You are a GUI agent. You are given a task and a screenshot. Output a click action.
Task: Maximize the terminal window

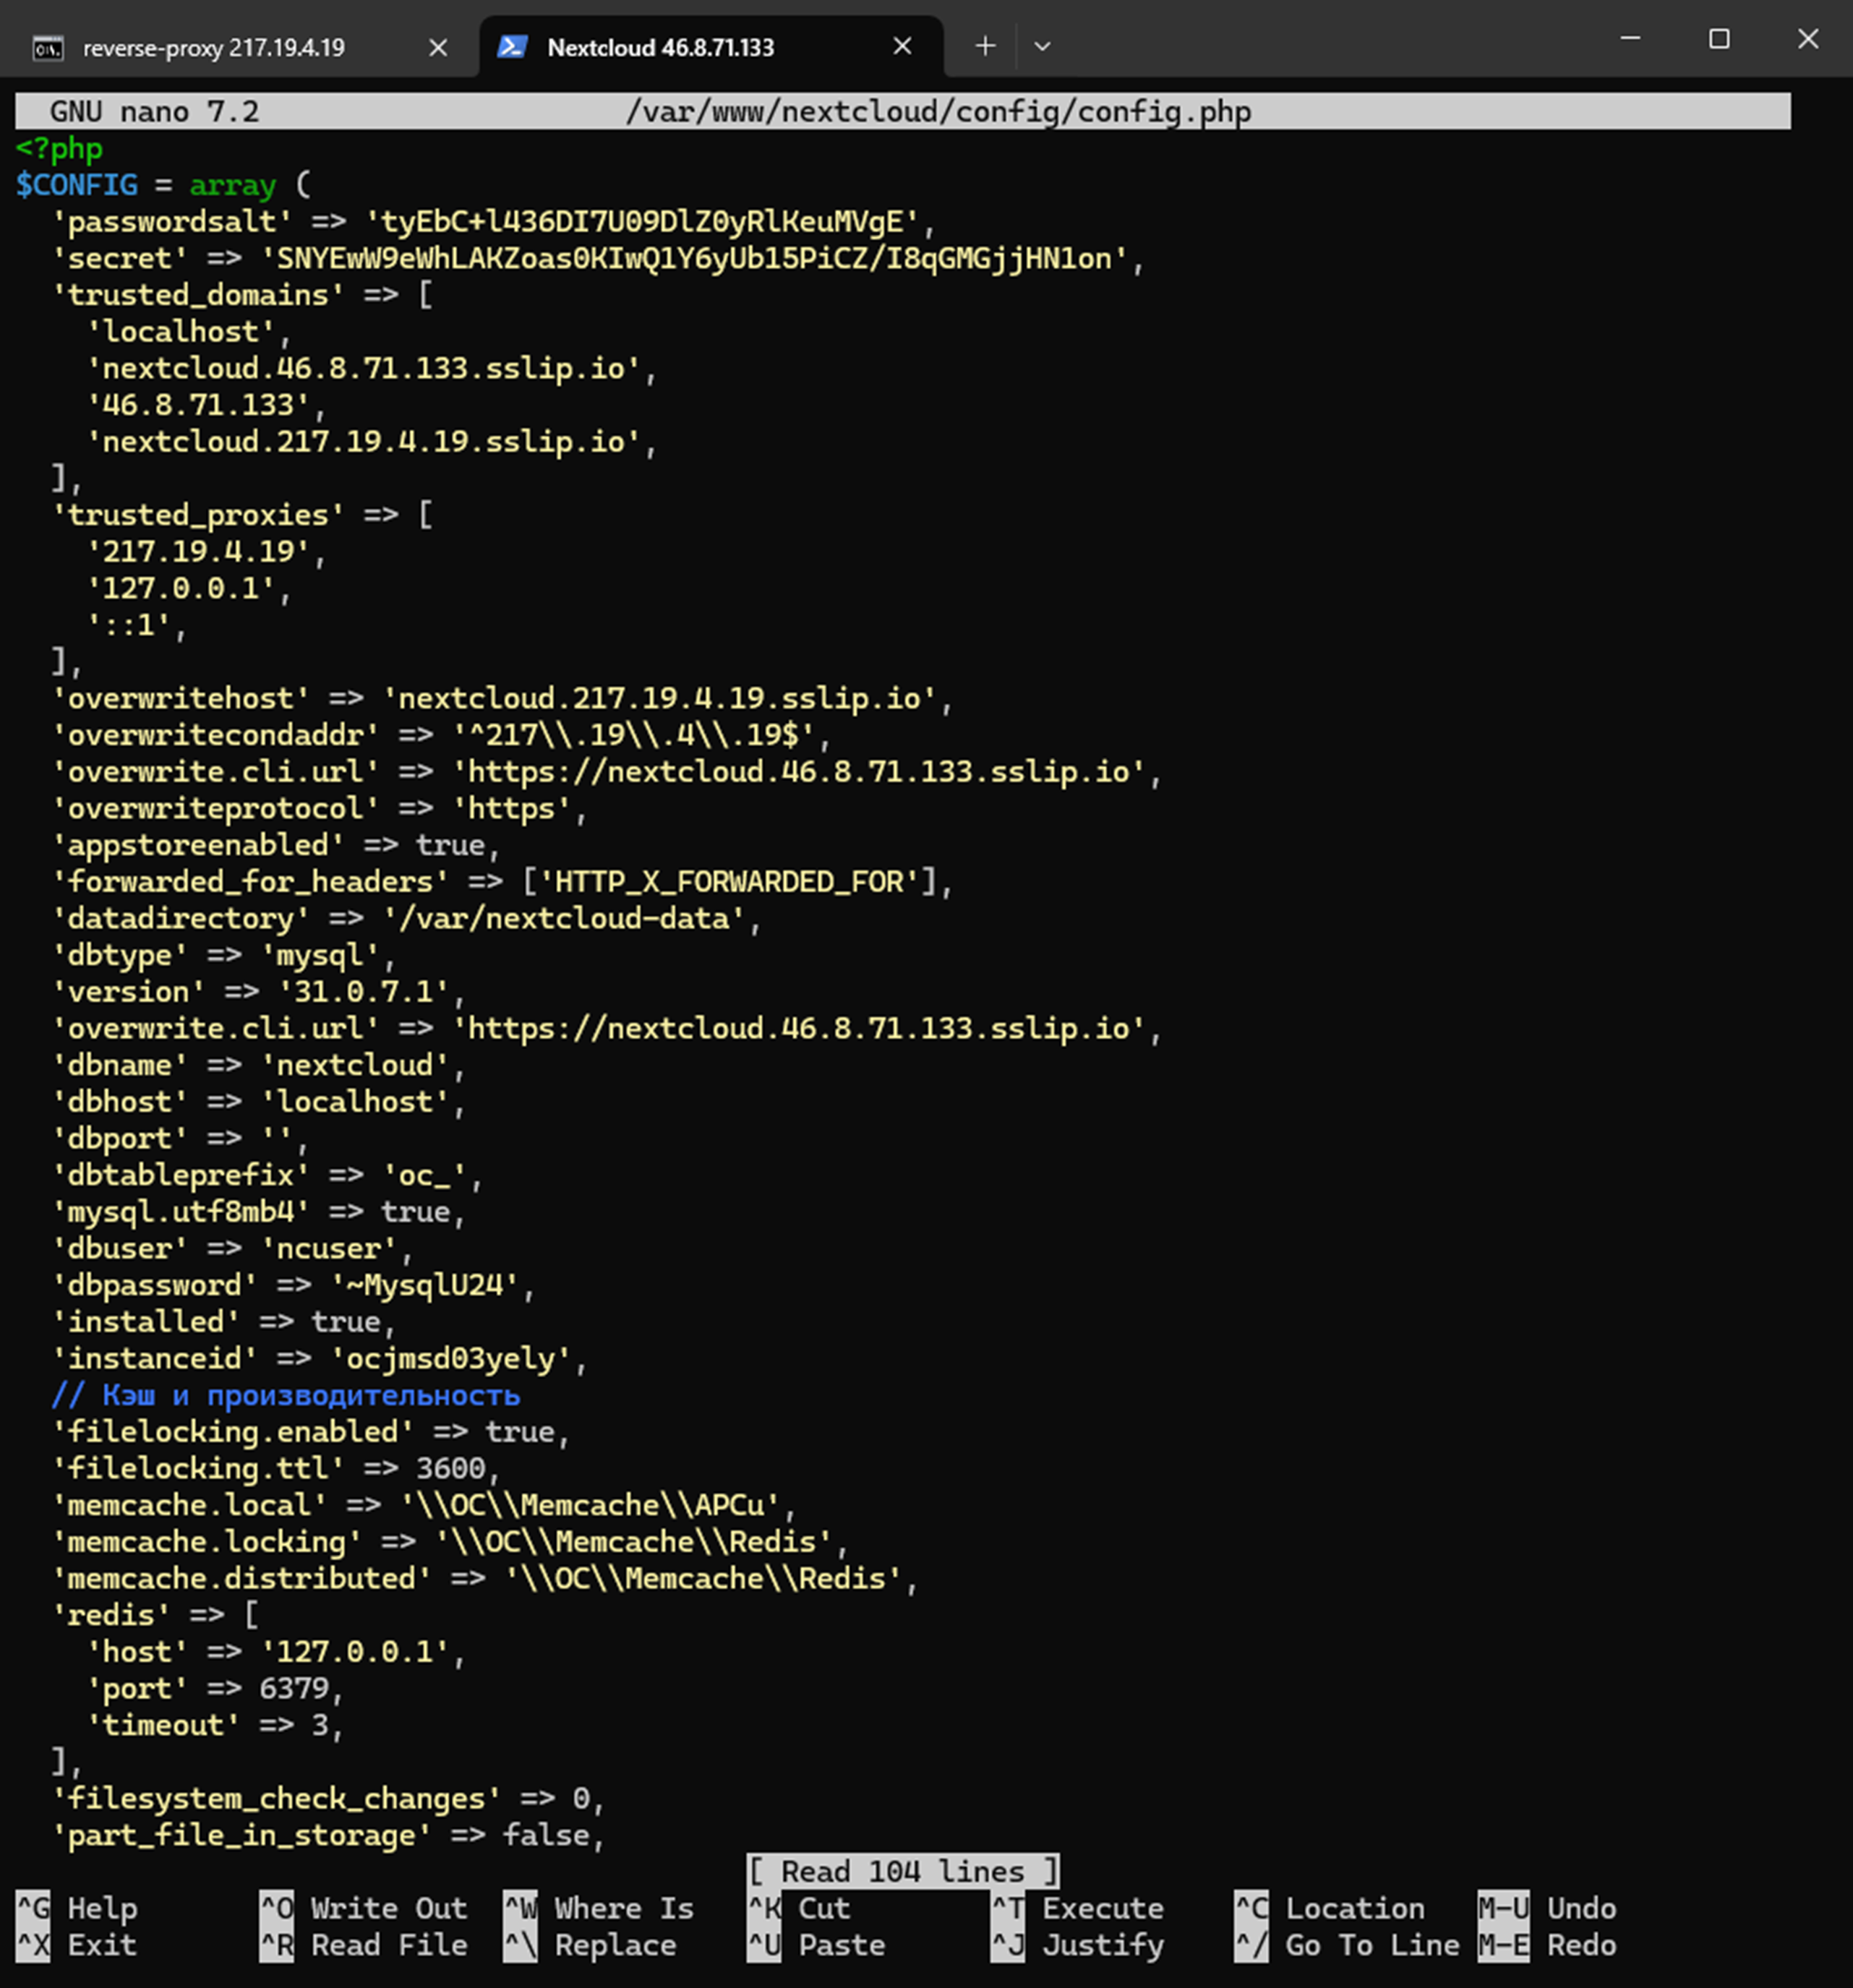click(1719, 38)
